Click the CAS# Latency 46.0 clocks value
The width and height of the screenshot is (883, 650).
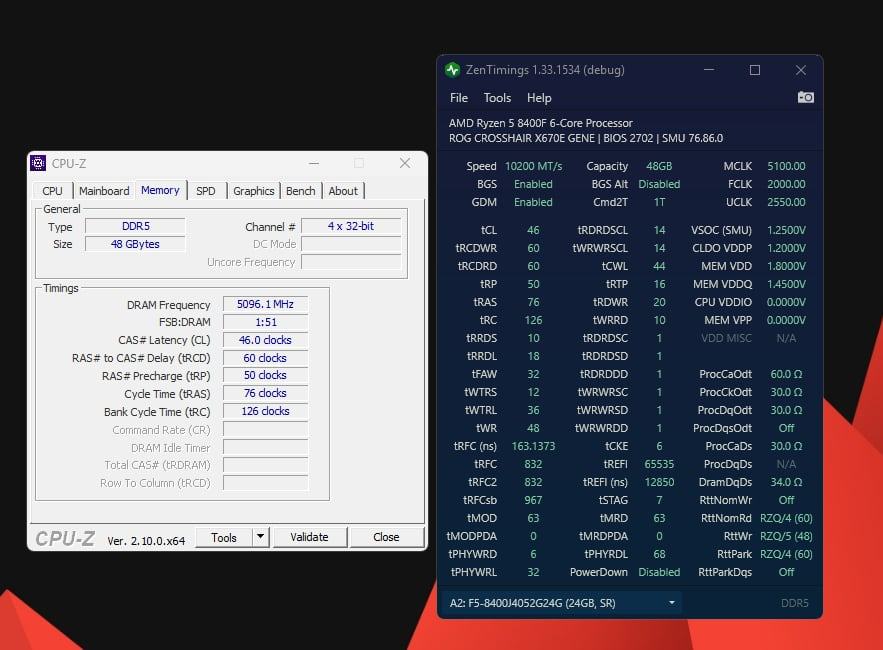265,340
